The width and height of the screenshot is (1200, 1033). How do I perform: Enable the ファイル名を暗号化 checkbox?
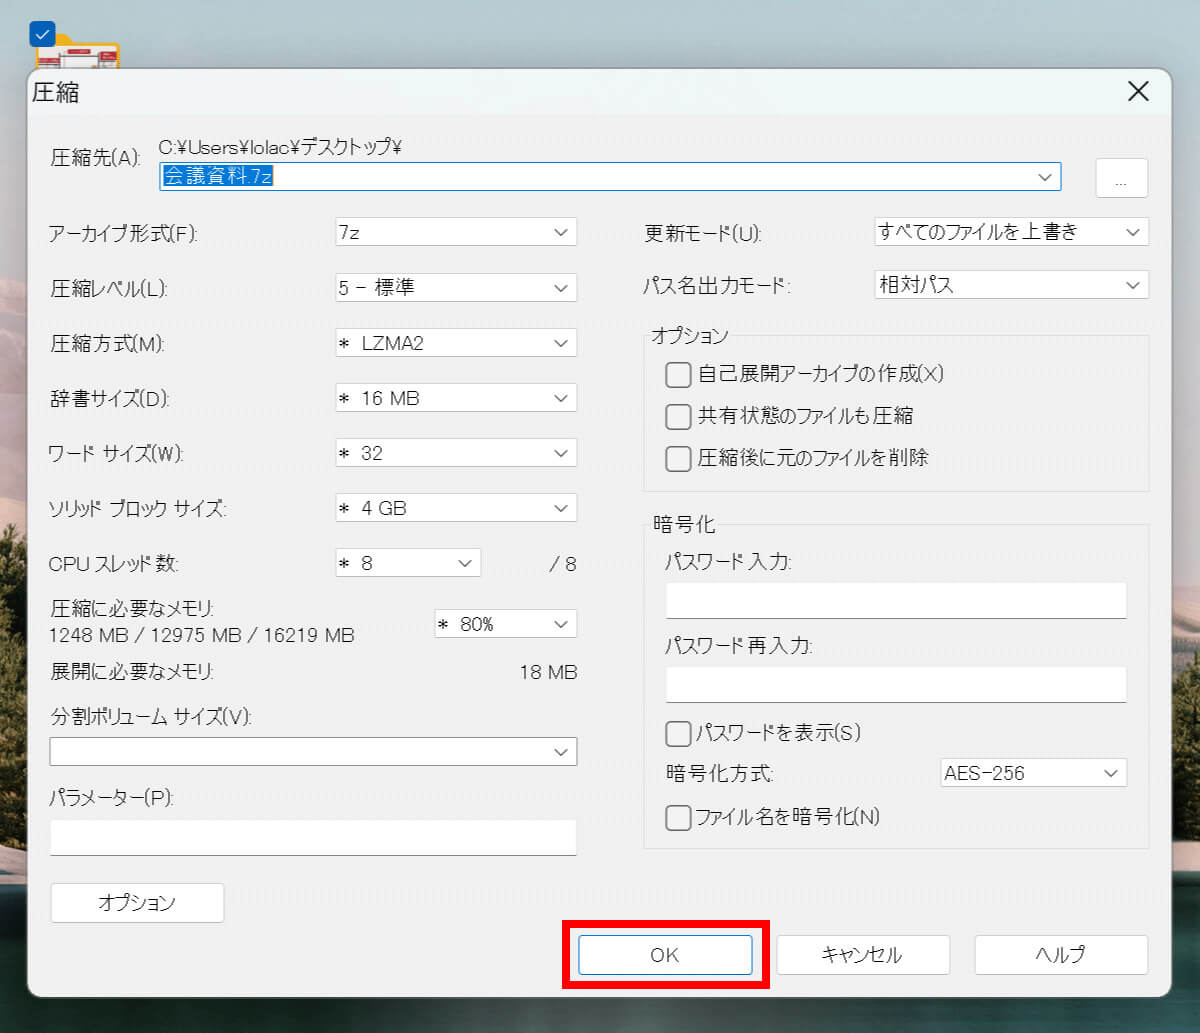678,817
